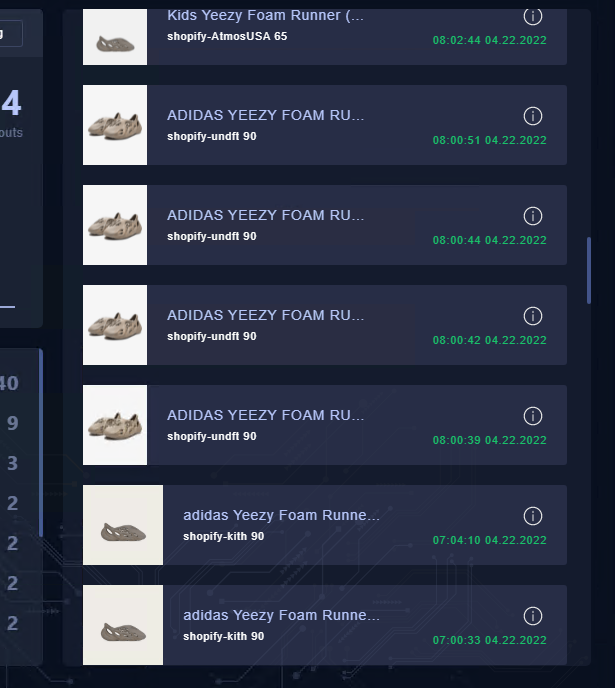
Task: Click checkout list vertical scrollbar thumb
Action: (x=589, y=270)
